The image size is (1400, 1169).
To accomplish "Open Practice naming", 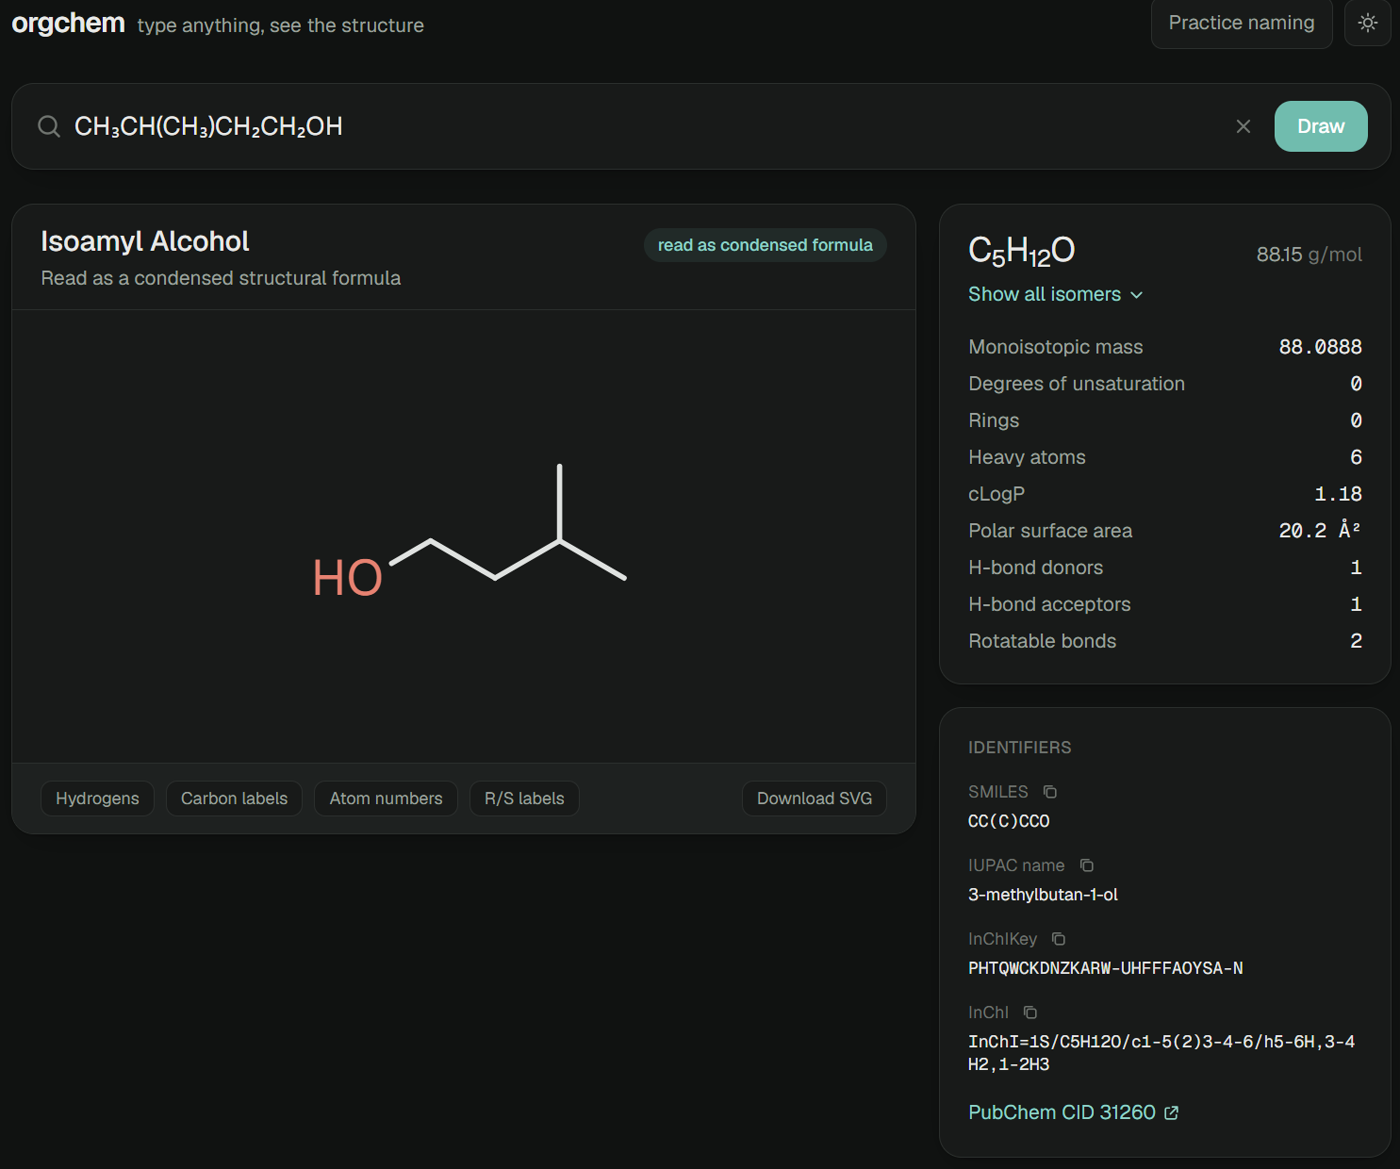I will click(x=1241, y=23).
